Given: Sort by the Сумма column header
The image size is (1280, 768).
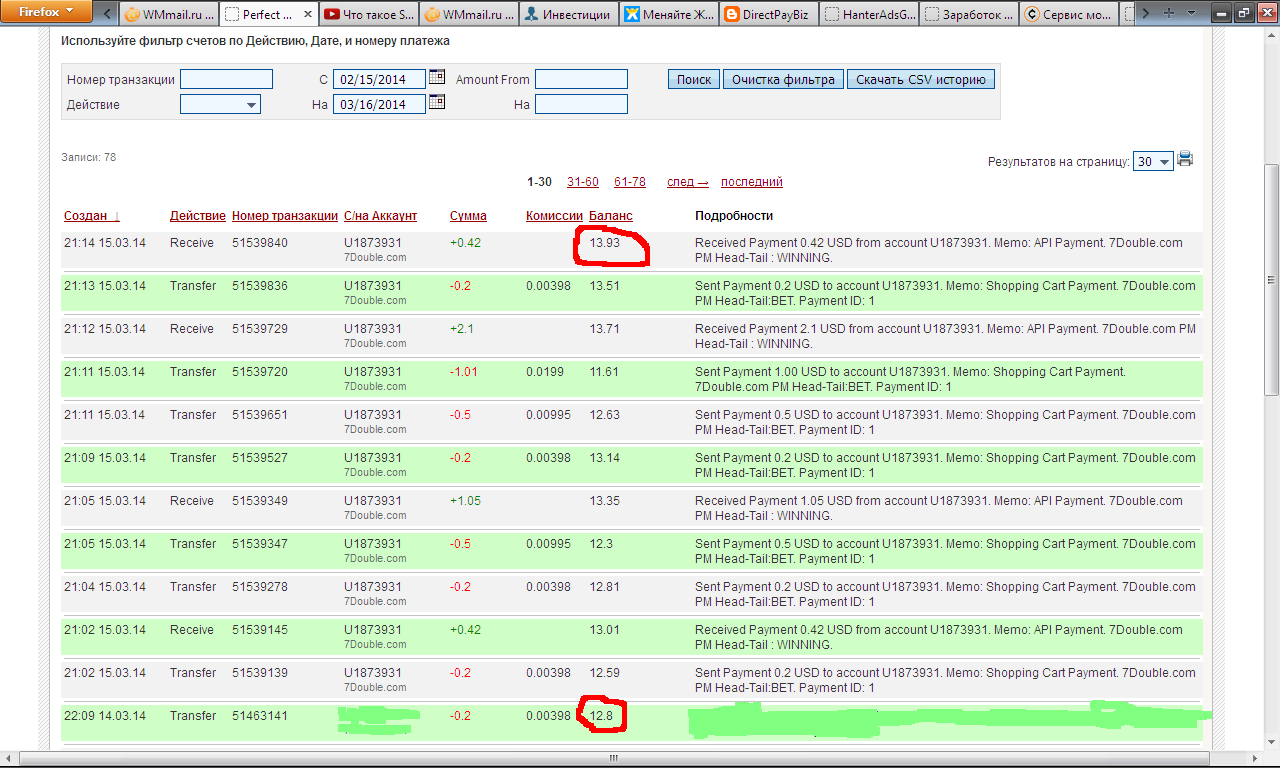Looking at the screenshot, I should [x=468, y=216].
